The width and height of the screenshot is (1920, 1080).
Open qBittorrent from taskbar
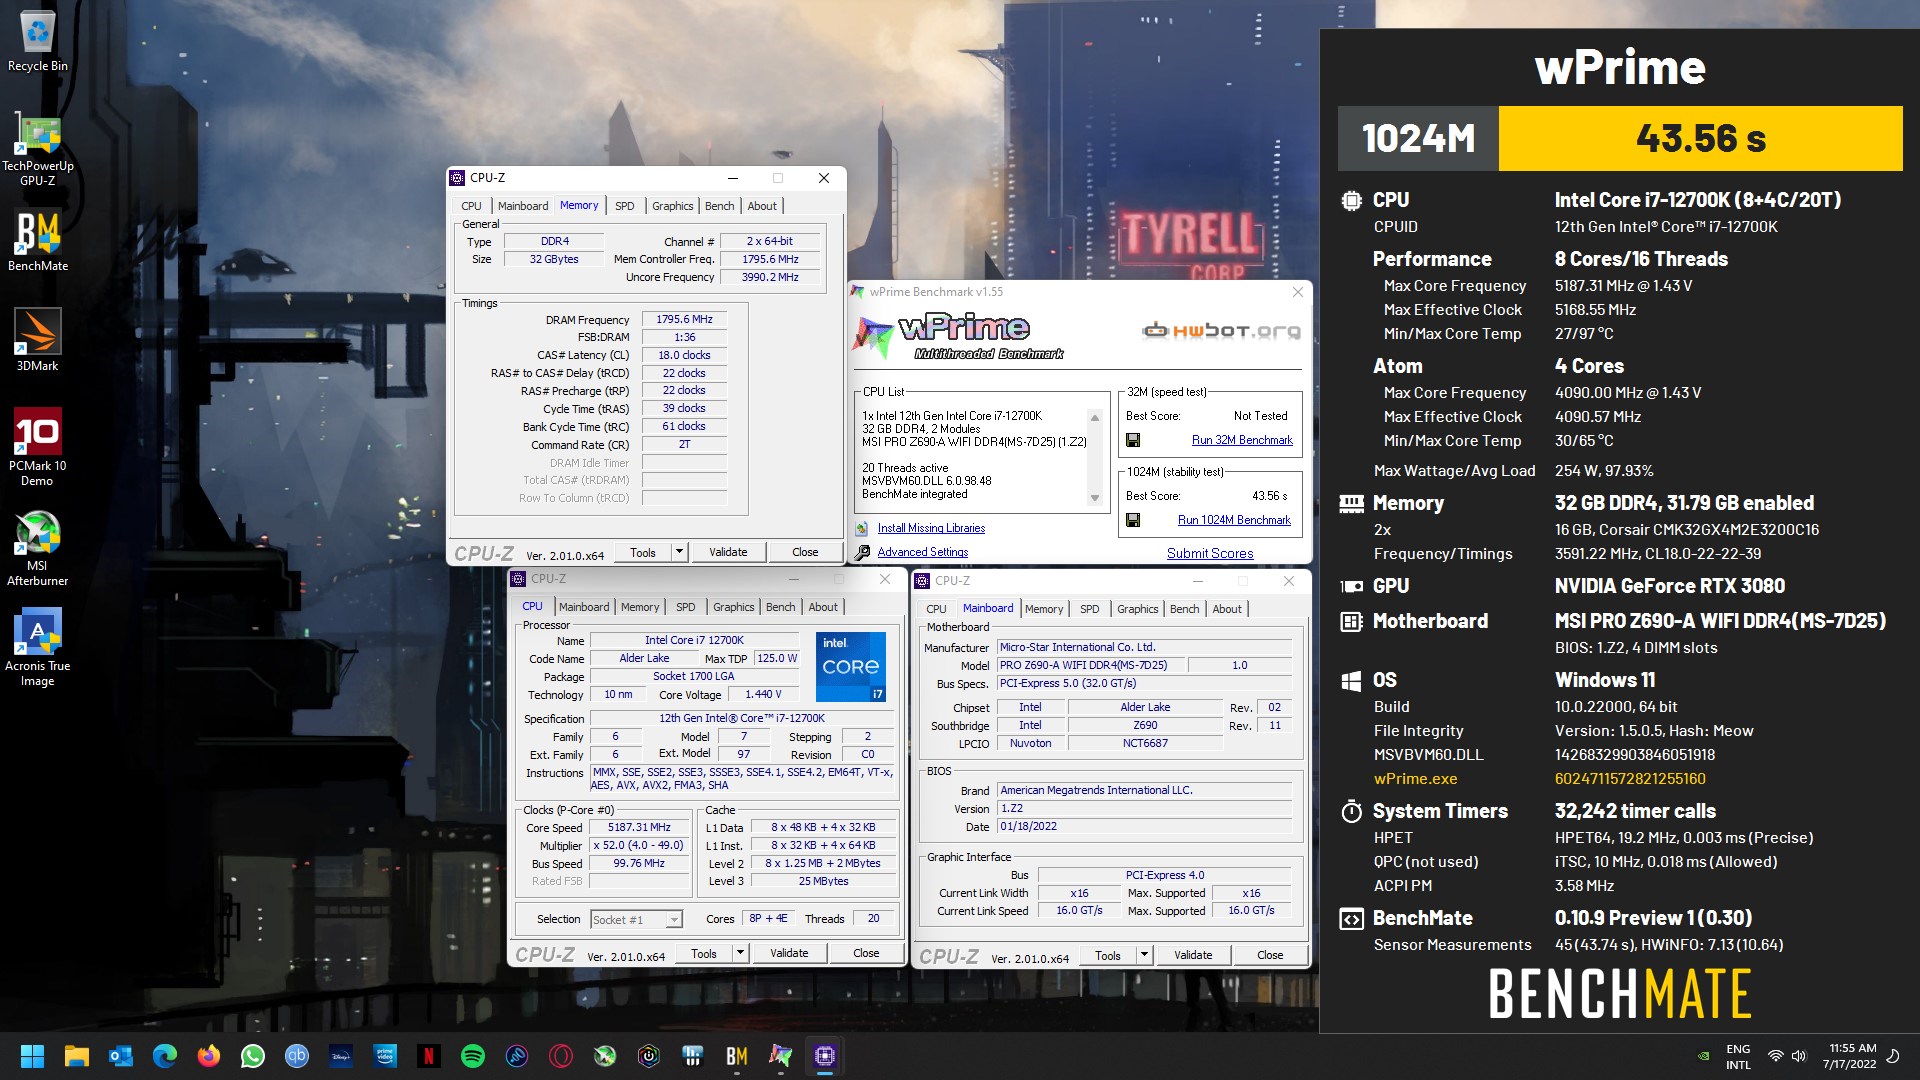click(297, 1056)
